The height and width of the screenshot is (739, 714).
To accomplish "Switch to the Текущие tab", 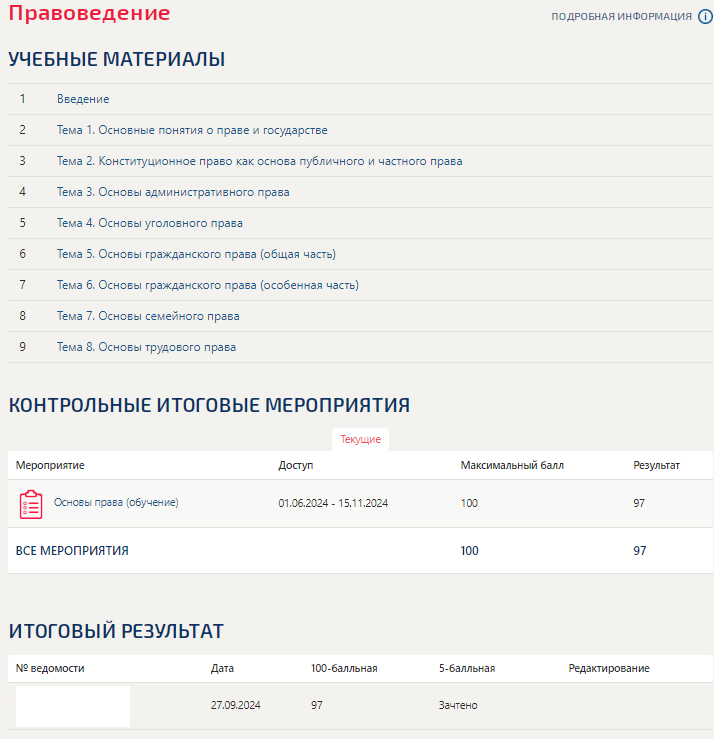I will coord(360,439).
